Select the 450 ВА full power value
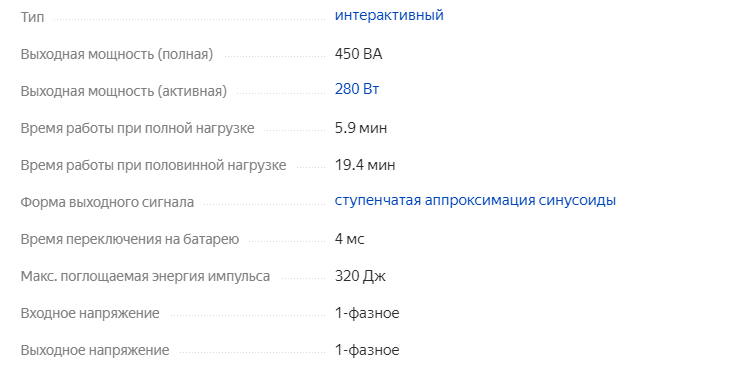The height and width of the screenshot is (372, 753). (x=358, y=54)
